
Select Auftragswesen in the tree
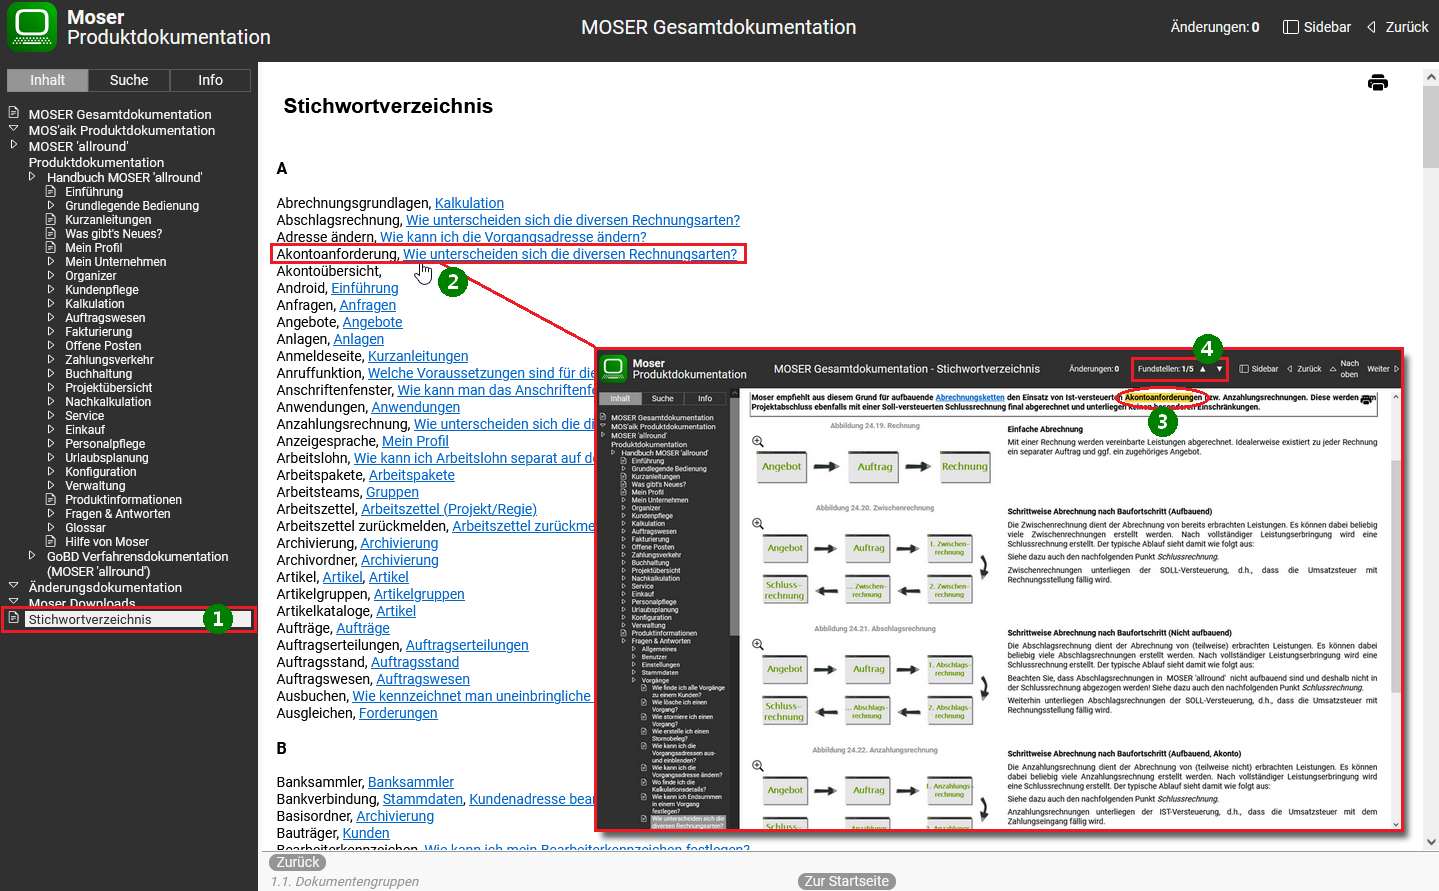[x=105, y=318]
